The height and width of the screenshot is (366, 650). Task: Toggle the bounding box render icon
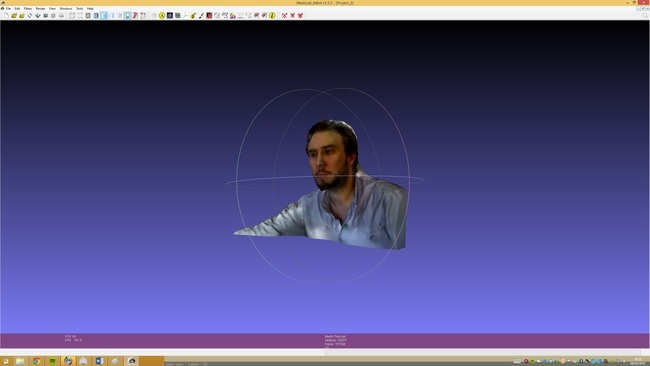pyautogui.click(x=72, y=15)
